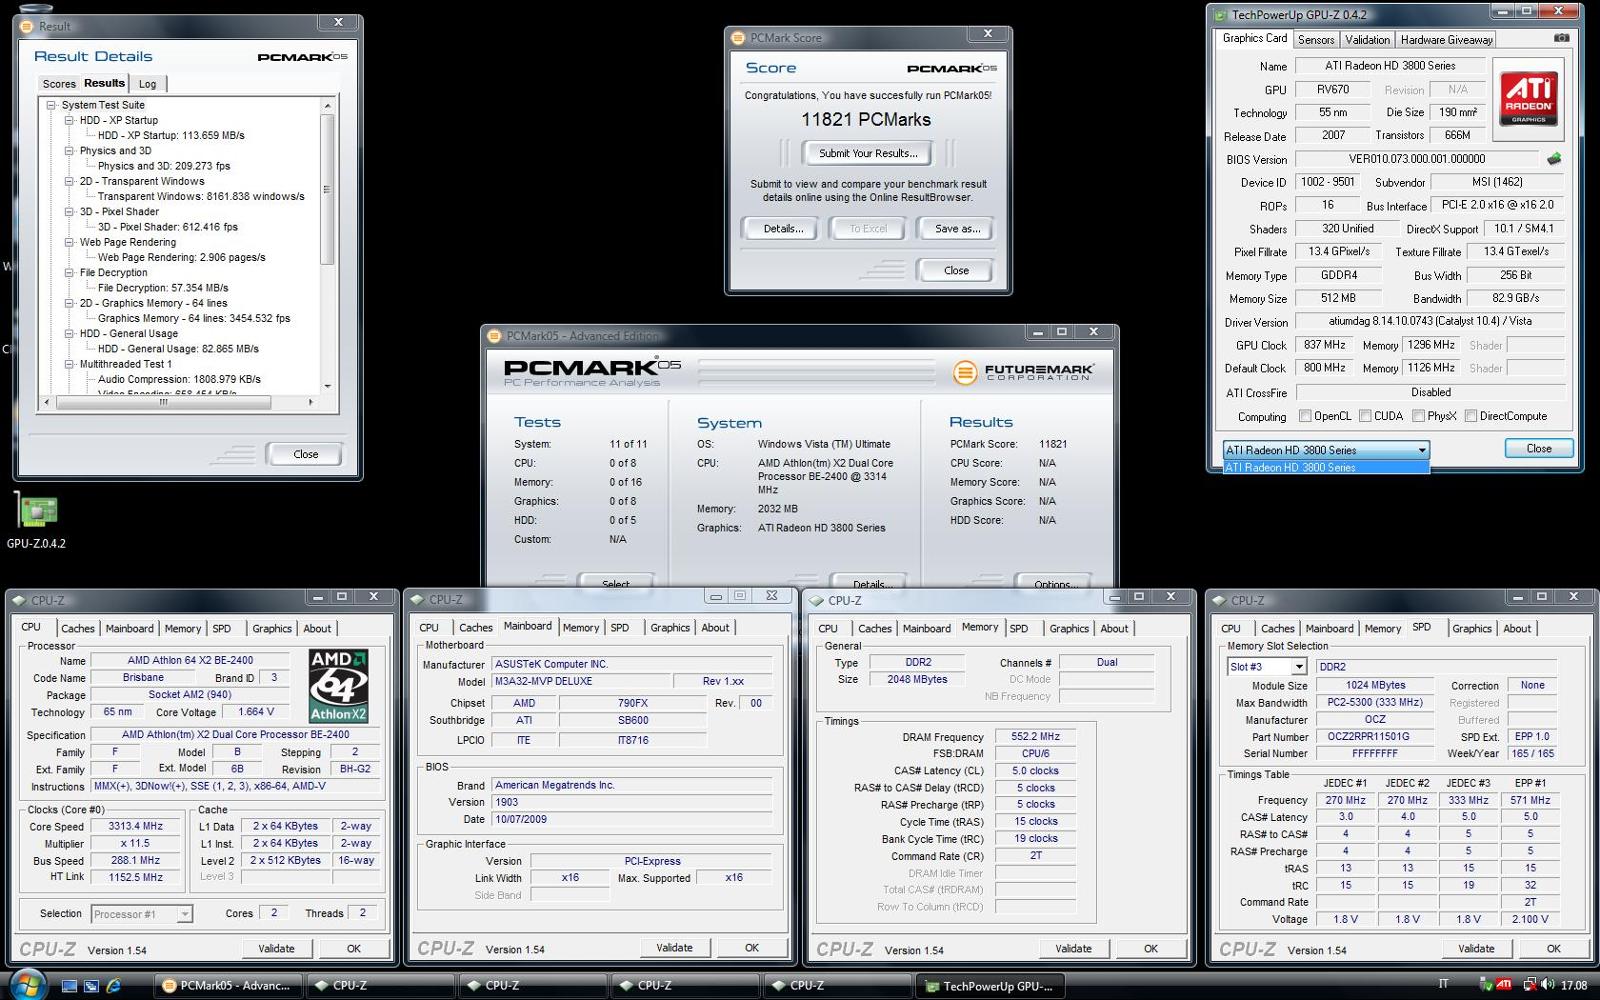Click the BIOS Version field in GPU-Z
This screenshot has height=1000, width=1600.
coord(1416,159)
